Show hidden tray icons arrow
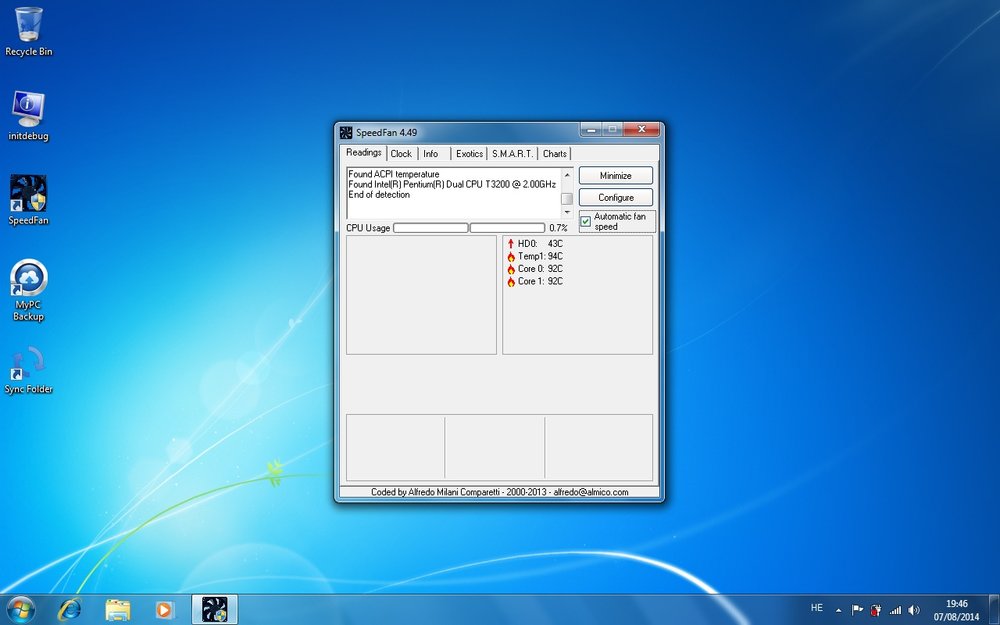Viewport: 1000px width, 625px height. (x=838, y=610)
